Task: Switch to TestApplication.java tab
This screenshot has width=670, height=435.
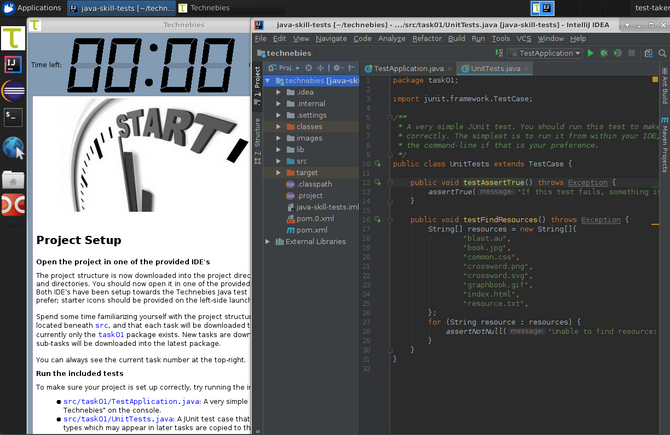Action: (x=408, y=68)
